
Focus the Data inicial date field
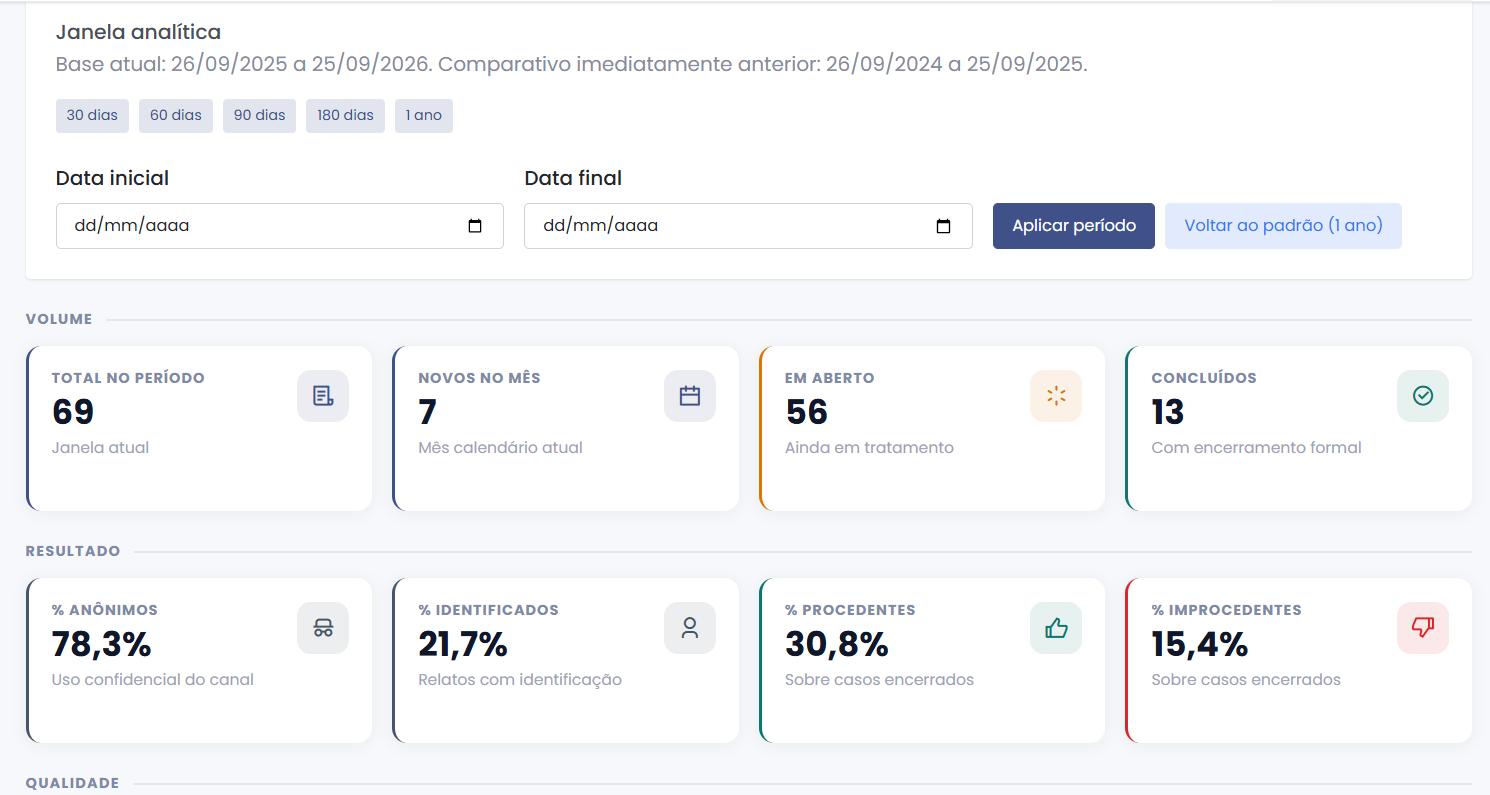(x=280, y=226)
